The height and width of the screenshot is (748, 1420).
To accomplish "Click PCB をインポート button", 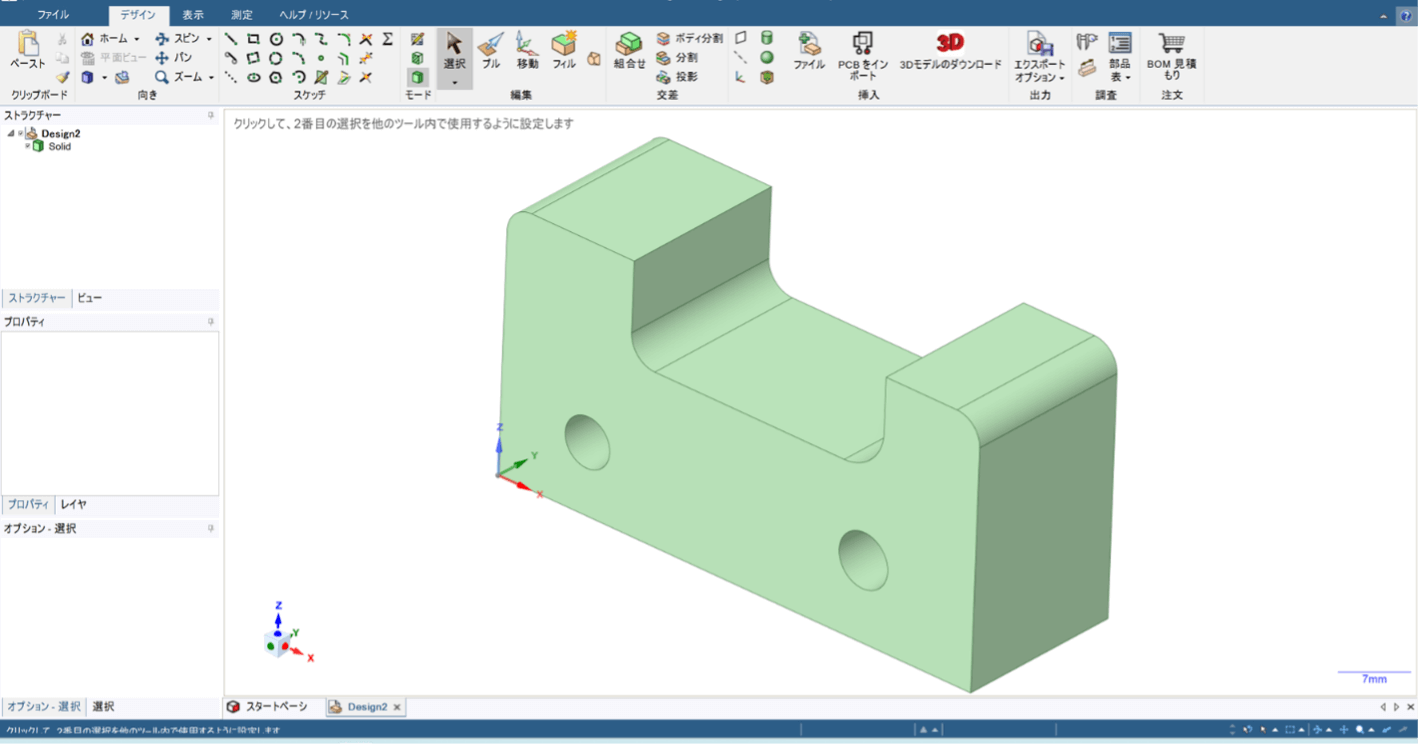I will (863, 55).
